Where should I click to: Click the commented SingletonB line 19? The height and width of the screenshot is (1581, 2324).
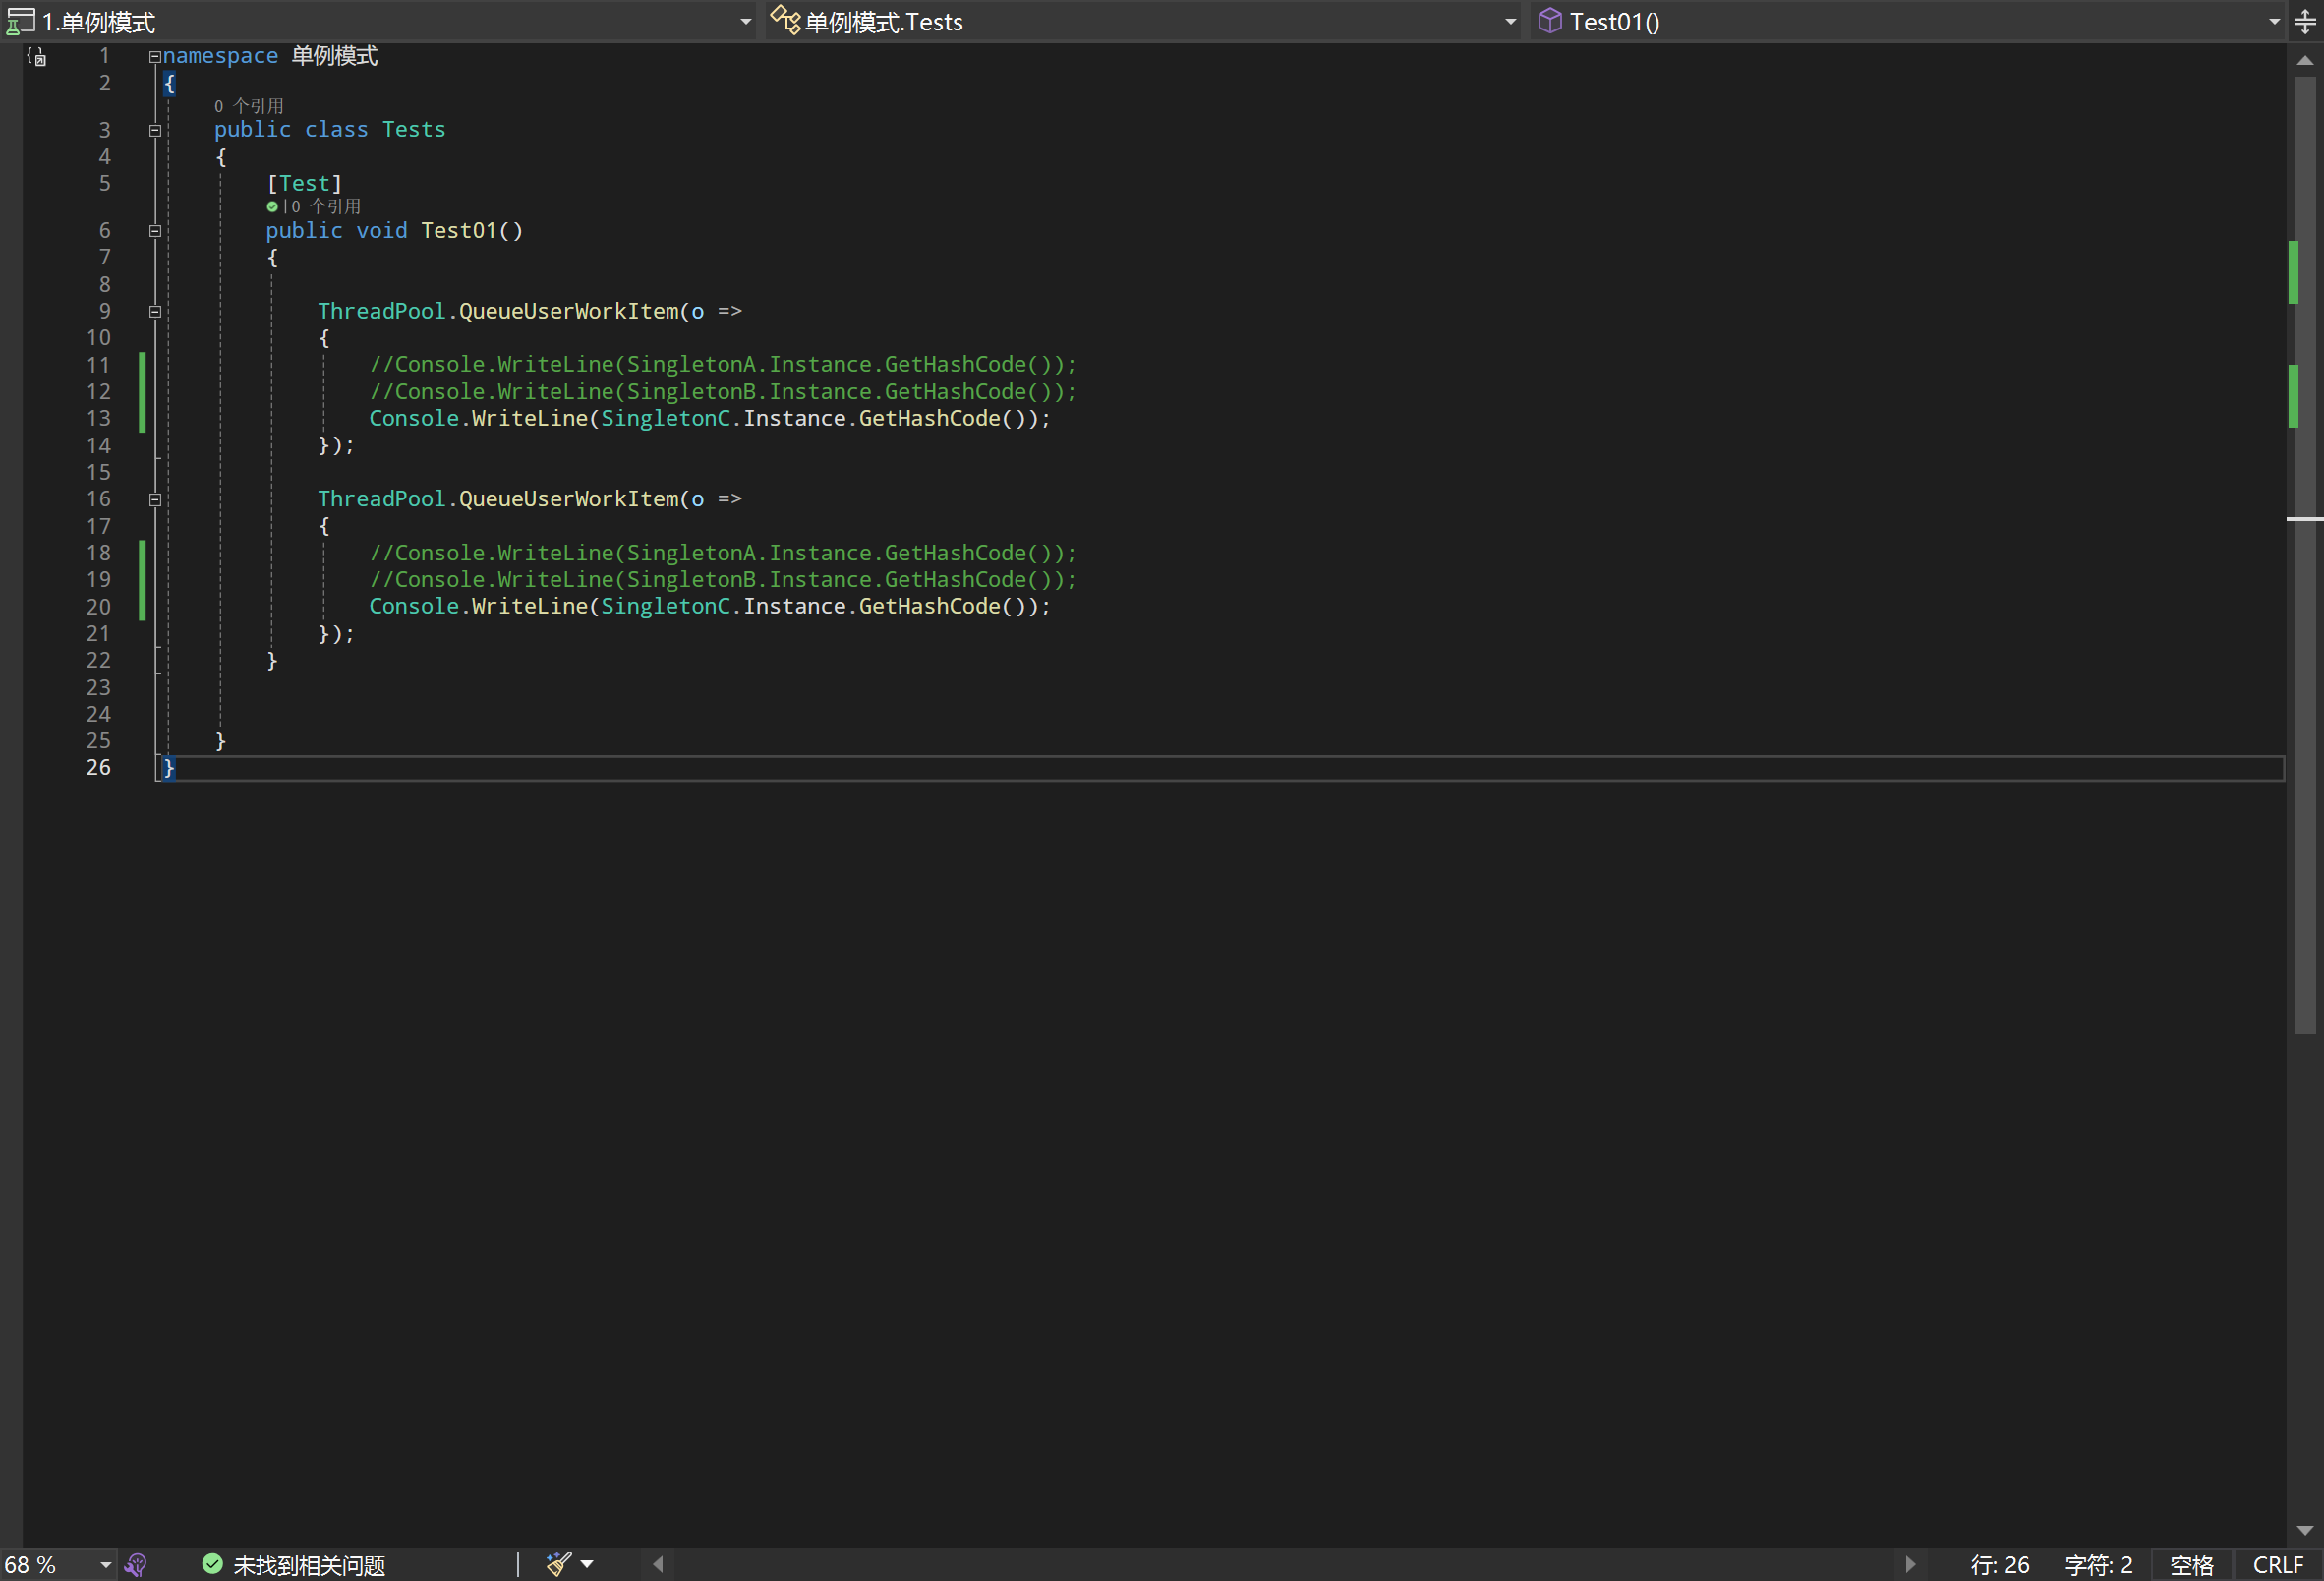point(723,580)
